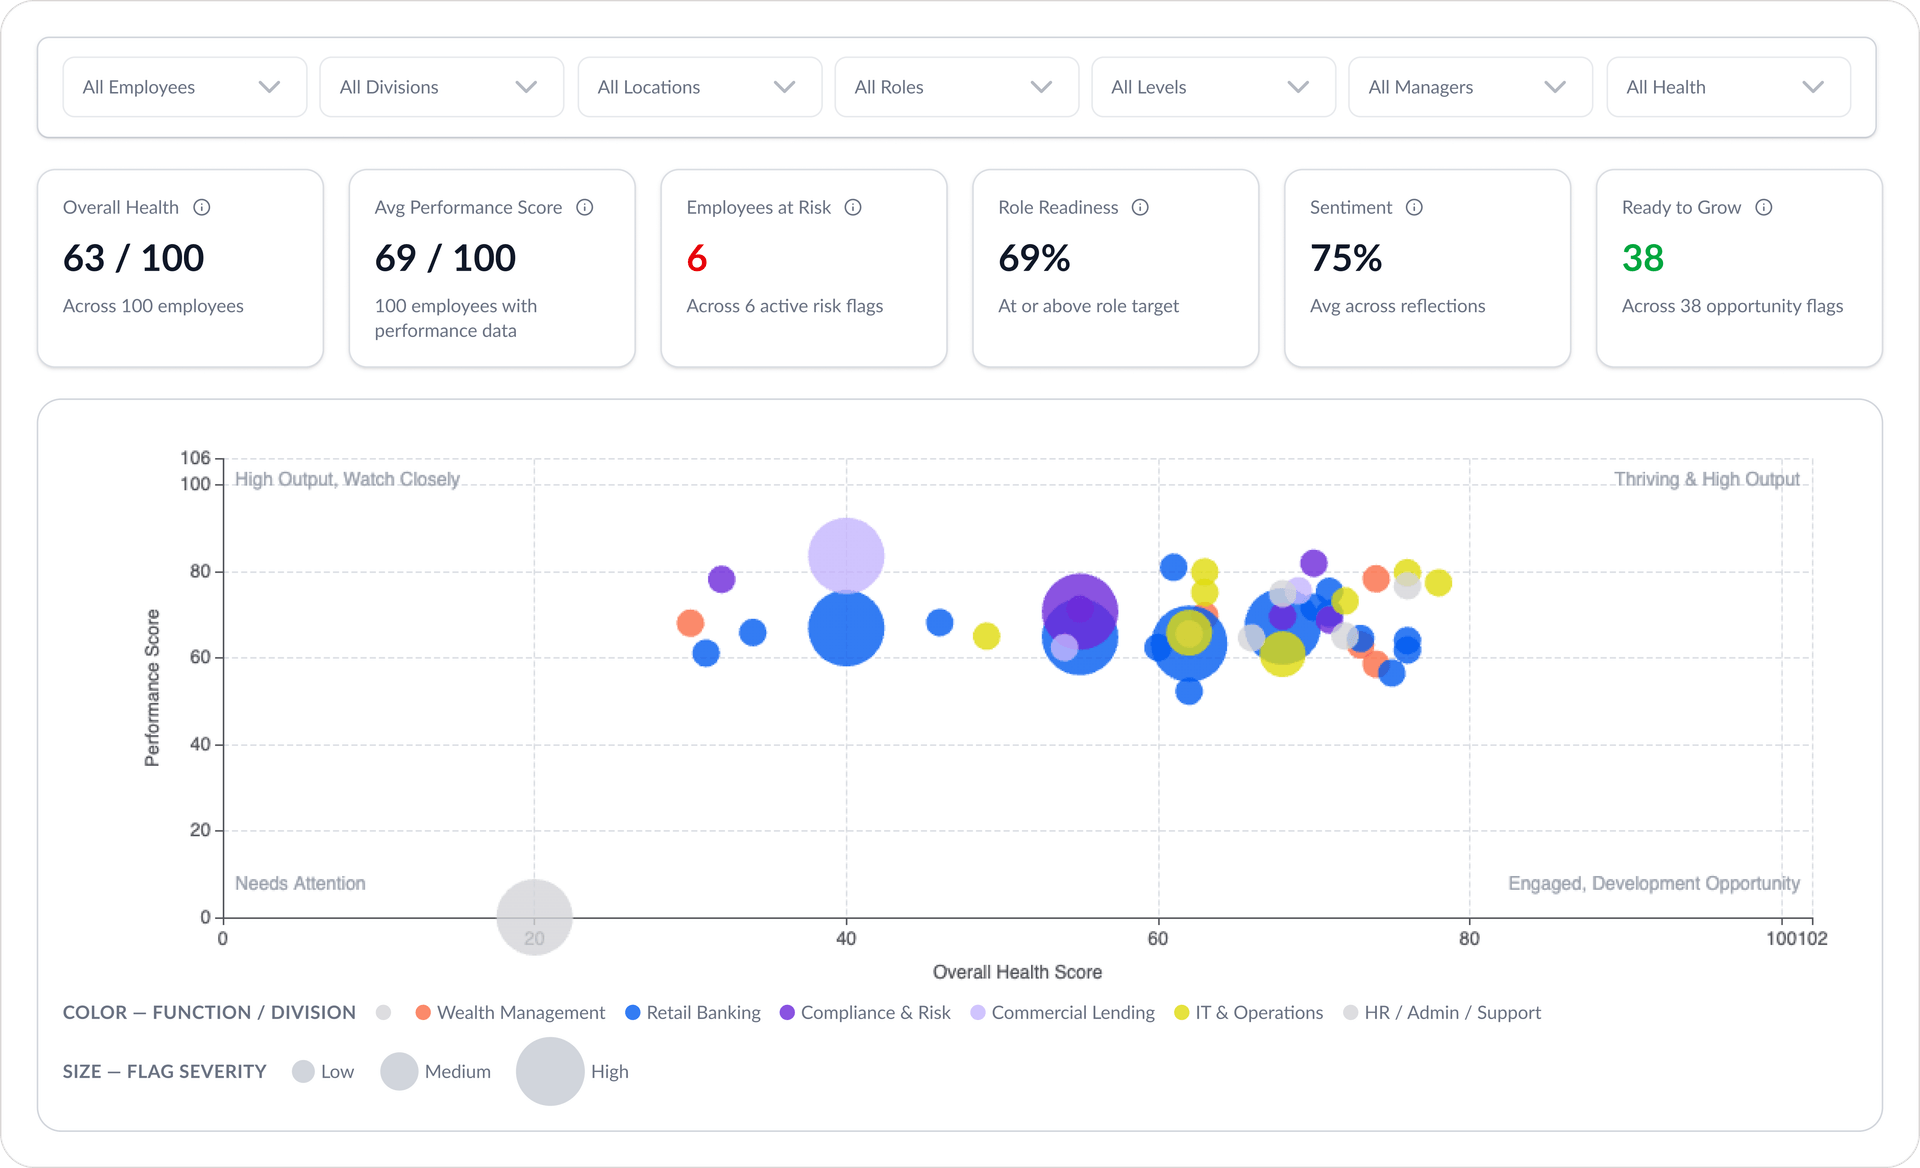
Task: Open the Ready to Grow info icon
Action: click(x=1764, y=207)
